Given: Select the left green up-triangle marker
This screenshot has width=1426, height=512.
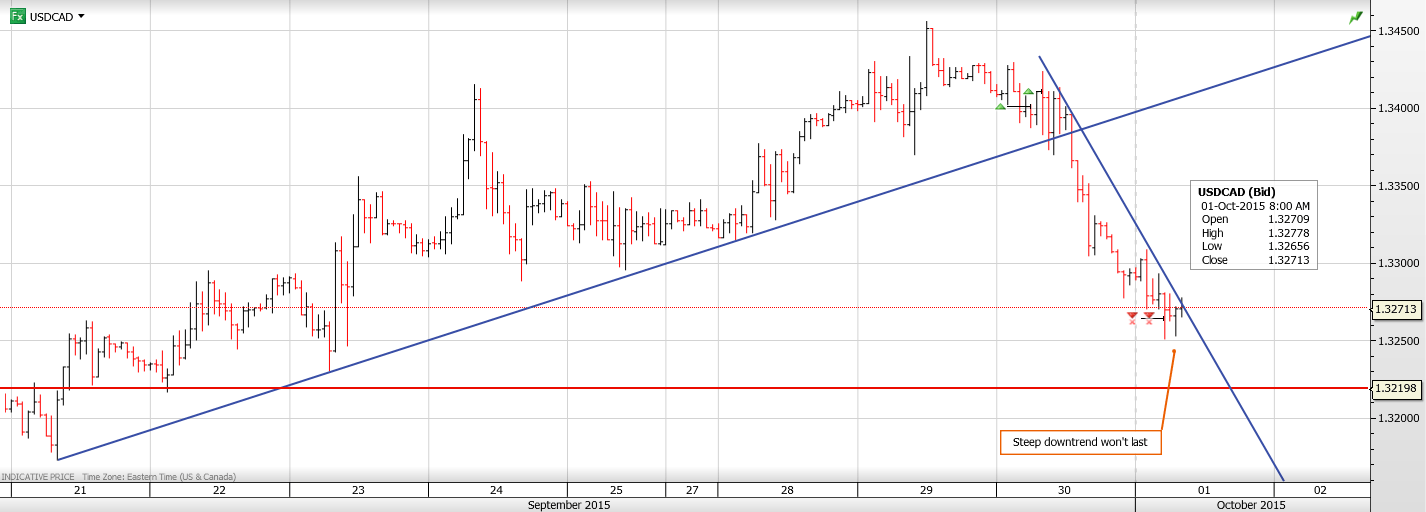Looking at the screenshot, I should pos(1000,107).
